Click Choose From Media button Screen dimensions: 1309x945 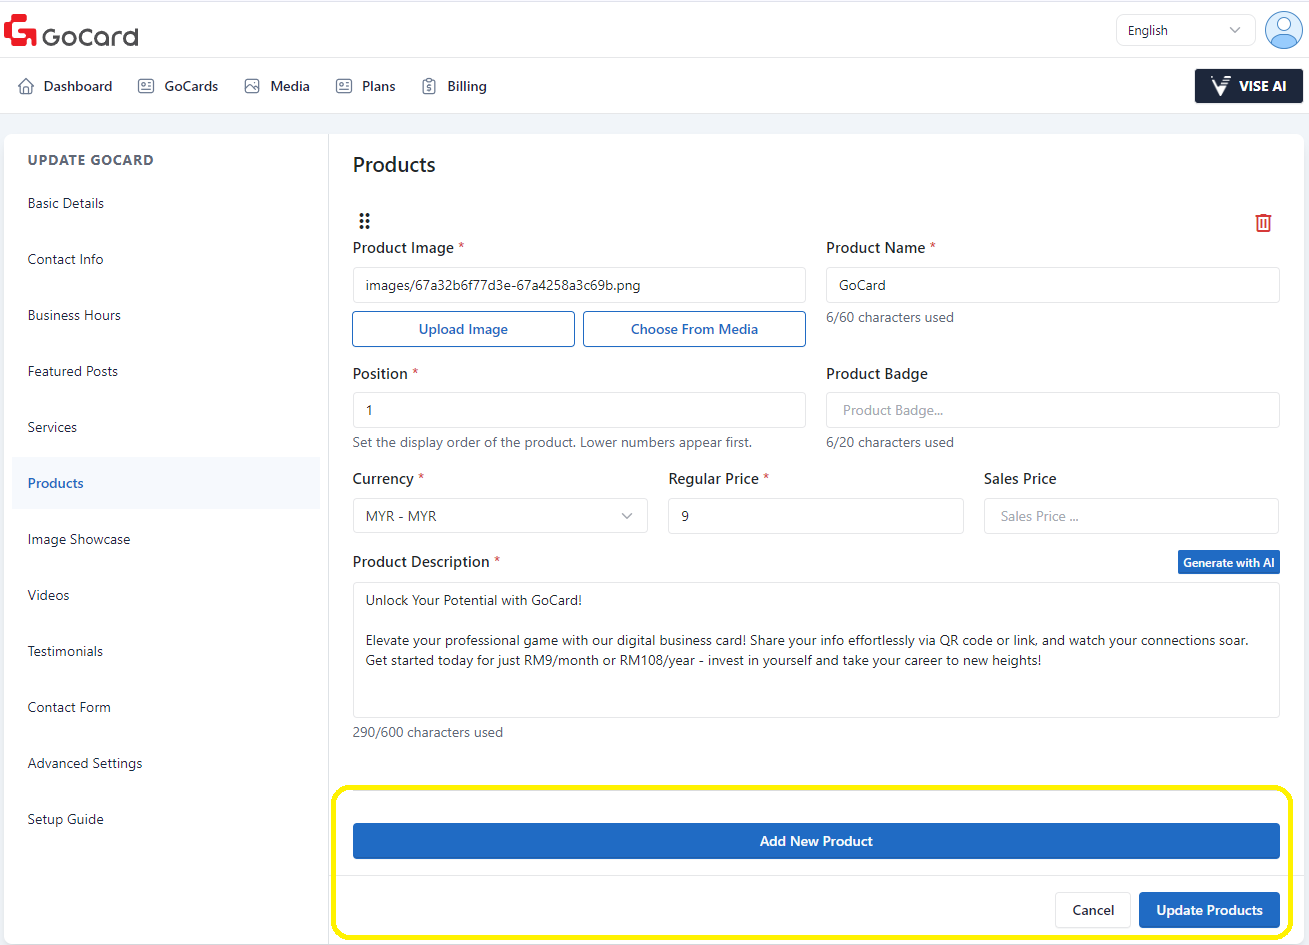click(x=694, y=329)
